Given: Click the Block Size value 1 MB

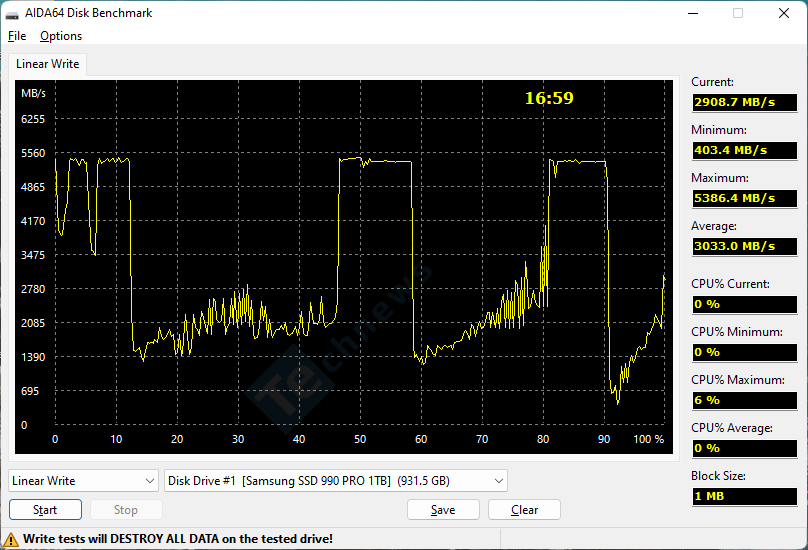Looking at the screenshot, I should (745, 496).
